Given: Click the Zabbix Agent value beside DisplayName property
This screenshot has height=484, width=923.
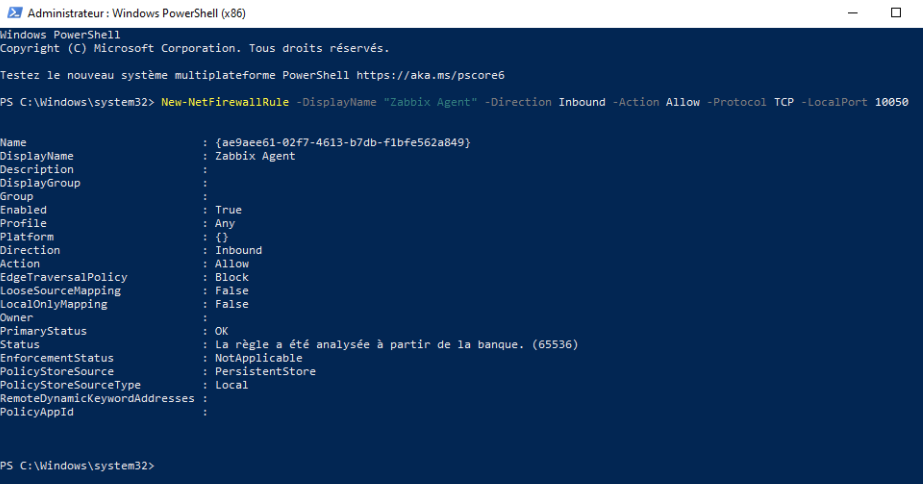Looking at the screenshot, I should 255,156.
